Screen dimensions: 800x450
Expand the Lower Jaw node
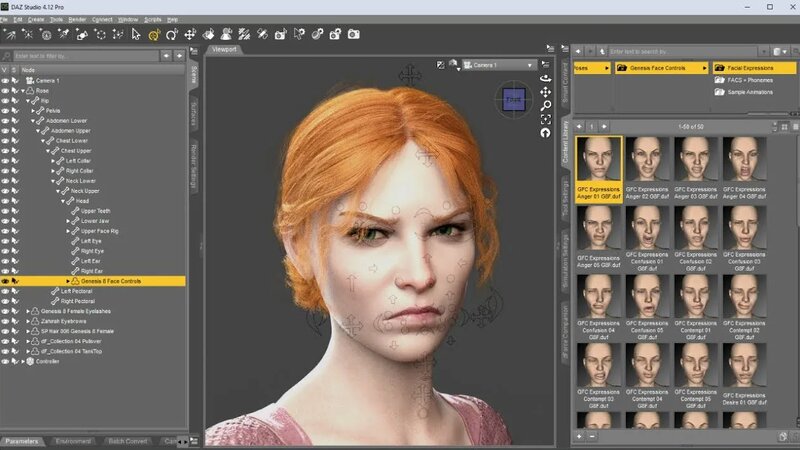click(x=68, y=221)
